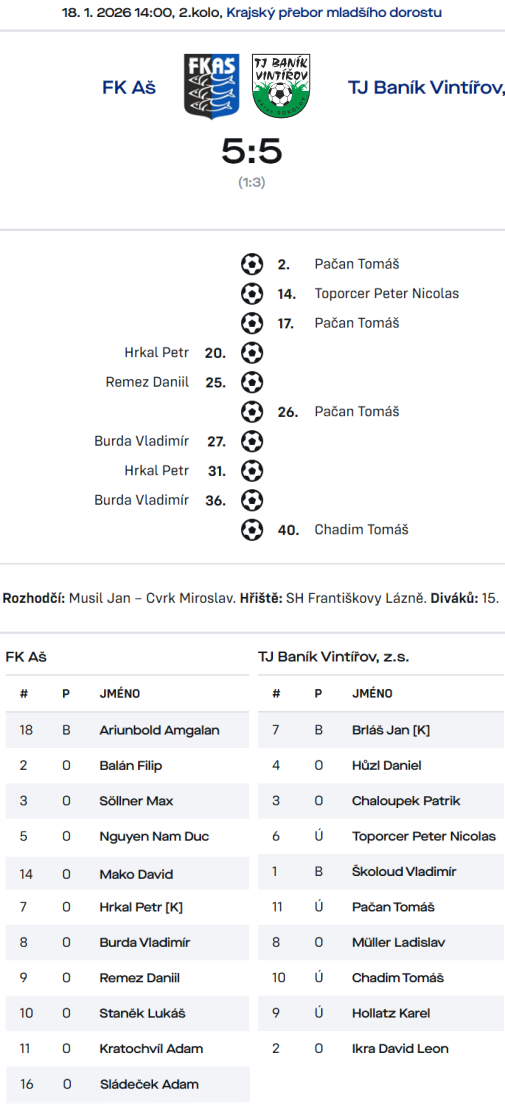
Task: Click the goal ball icon at minute 40
Action: [x=251, y=529]
